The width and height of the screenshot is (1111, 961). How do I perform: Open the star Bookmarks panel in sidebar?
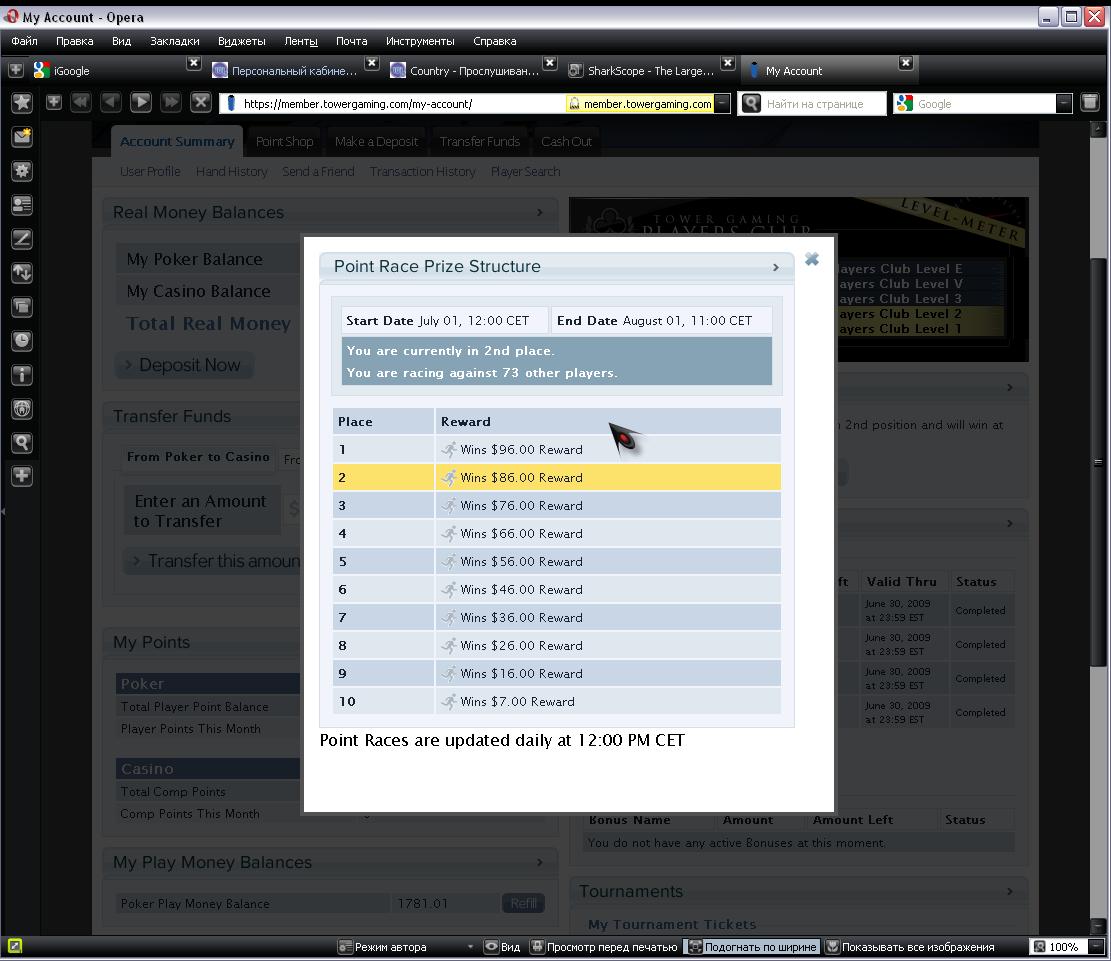click(x=21, y=102)
